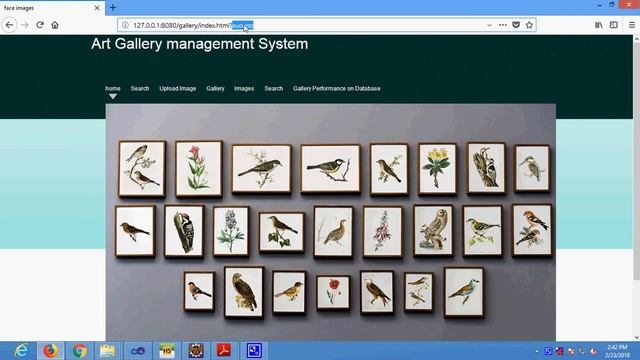Open Gallery Performance on Database link

tap(336, 88)
